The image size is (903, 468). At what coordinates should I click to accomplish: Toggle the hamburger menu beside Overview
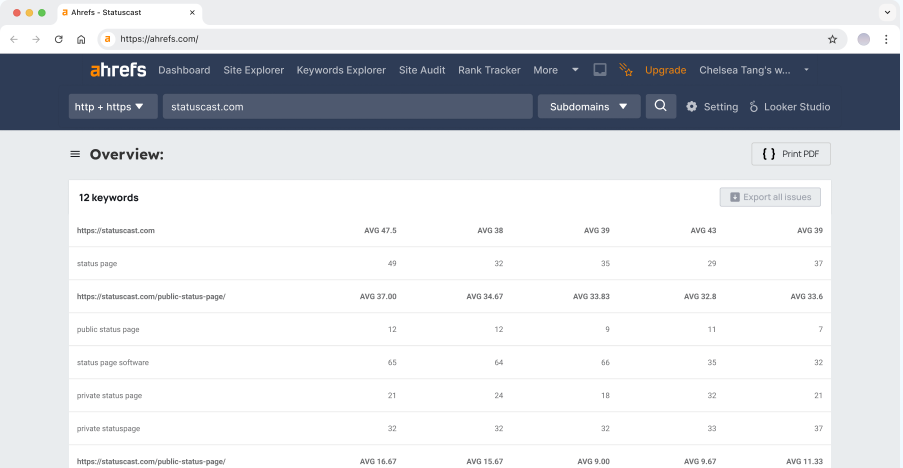(x=75, y=154)
